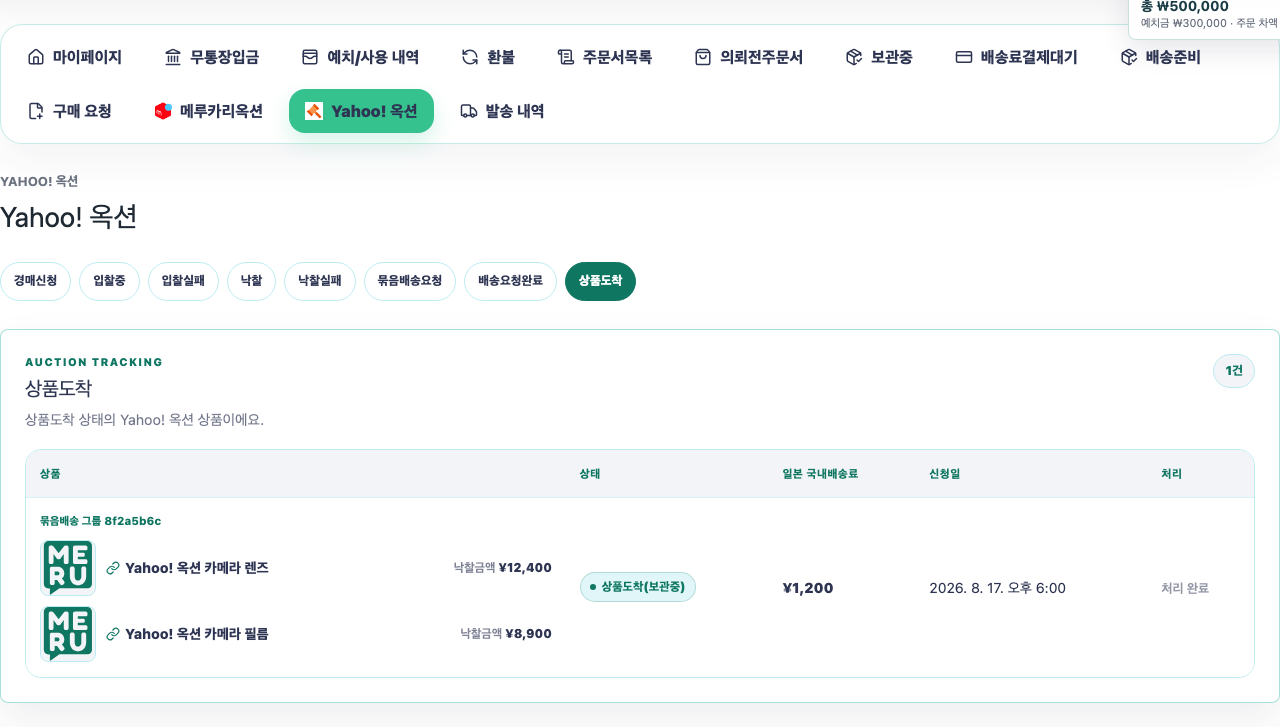Click the home icon beside 마이페이지
This screenshot has width=1280, height=727.
(x=36, y=57)
